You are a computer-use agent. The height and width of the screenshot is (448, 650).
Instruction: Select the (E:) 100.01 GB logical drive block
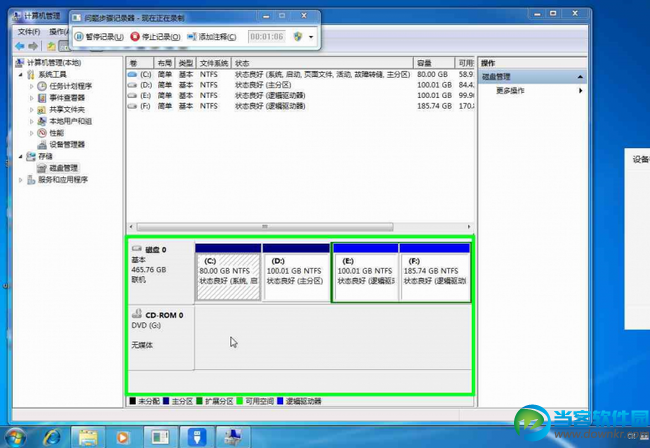coord(366,272)
